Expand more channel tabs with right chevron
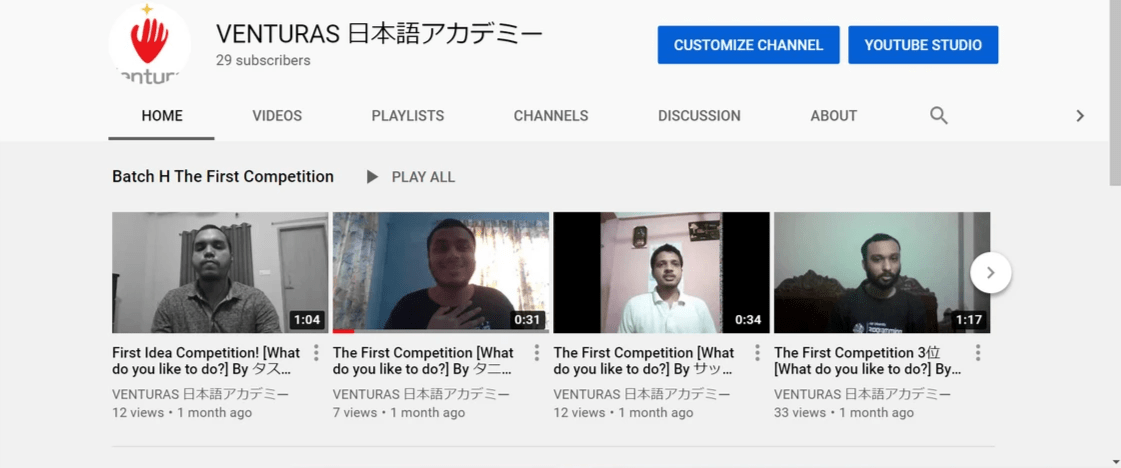The image size is (1121, 468). tap(1080, 116)
